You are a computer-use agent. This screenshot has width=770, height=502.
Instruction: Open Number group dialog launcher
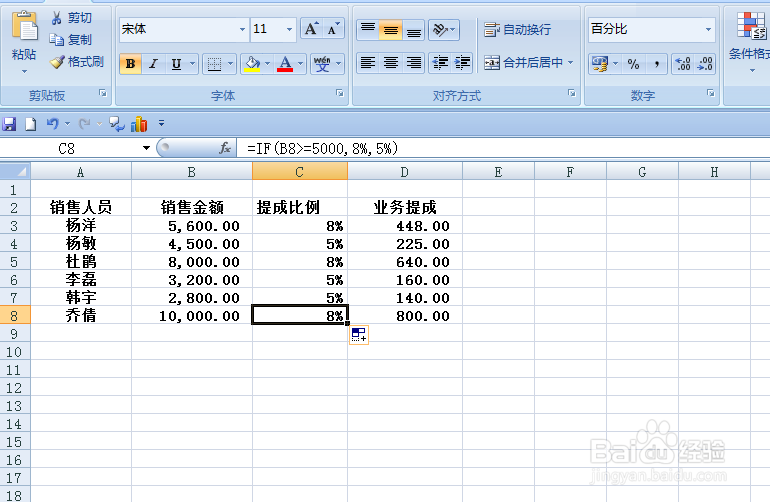click(x=711, y=93)
